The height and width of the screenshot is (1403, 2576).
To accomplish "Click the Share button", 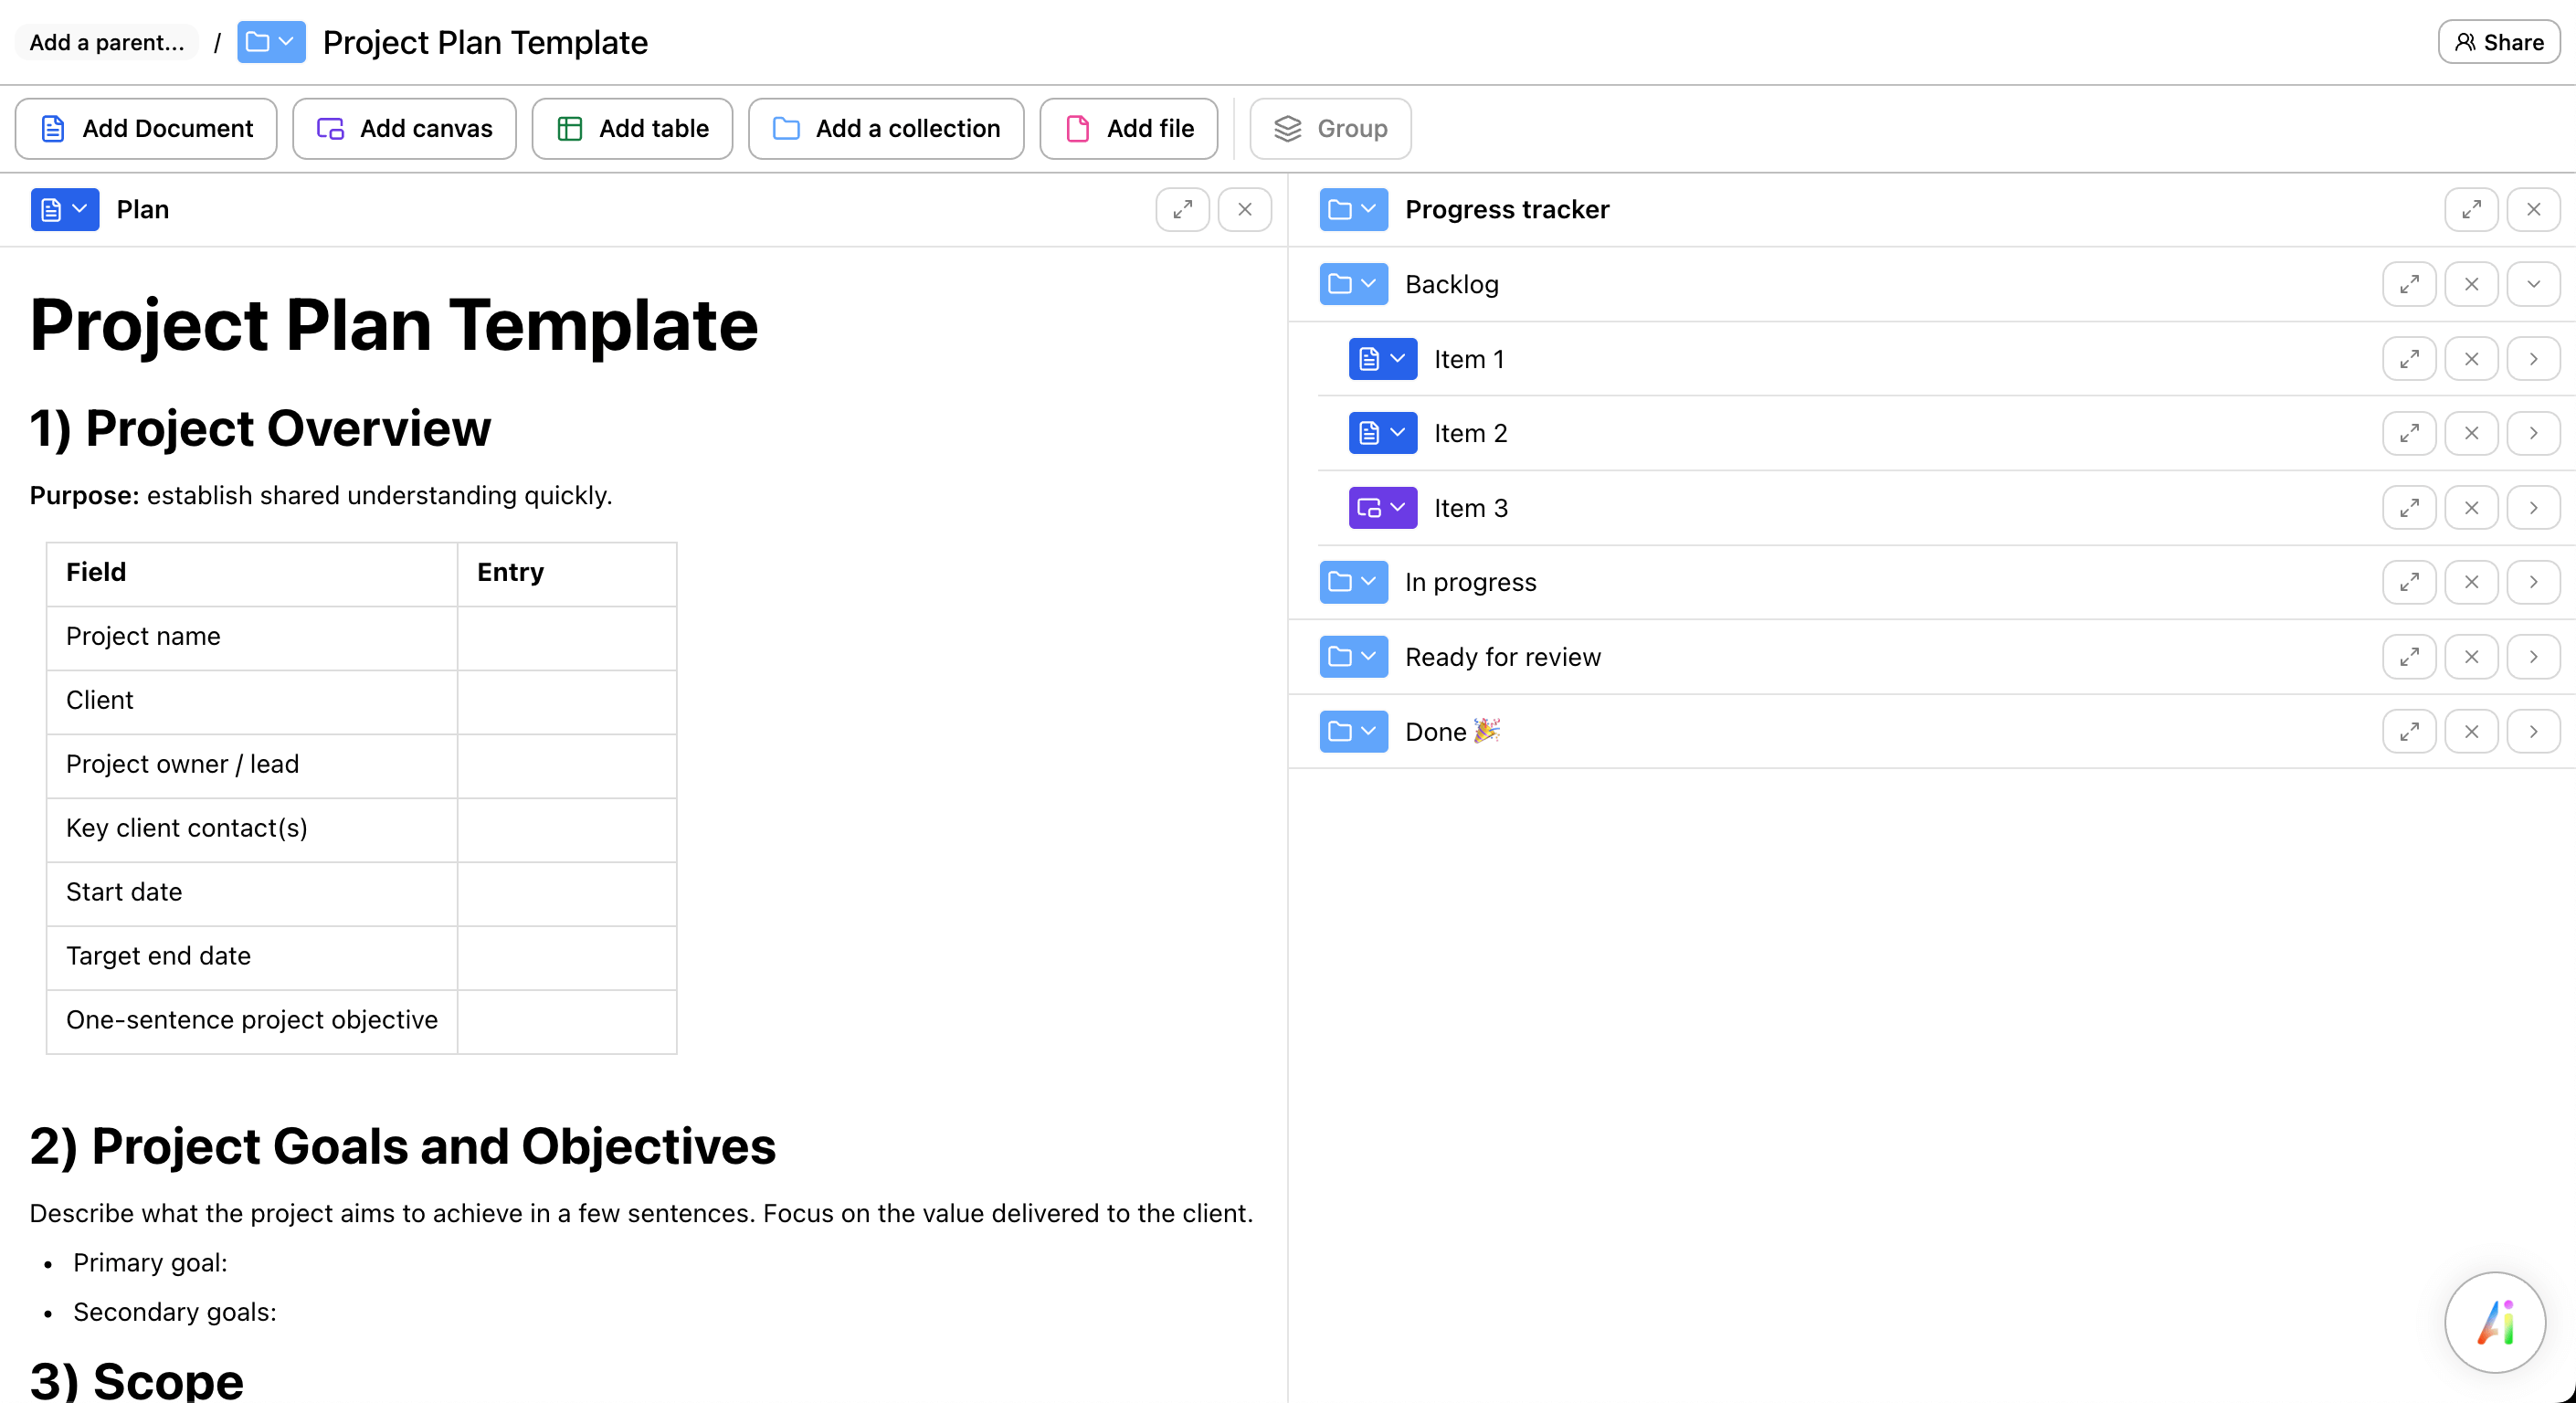I will (x=2497, y=42).
